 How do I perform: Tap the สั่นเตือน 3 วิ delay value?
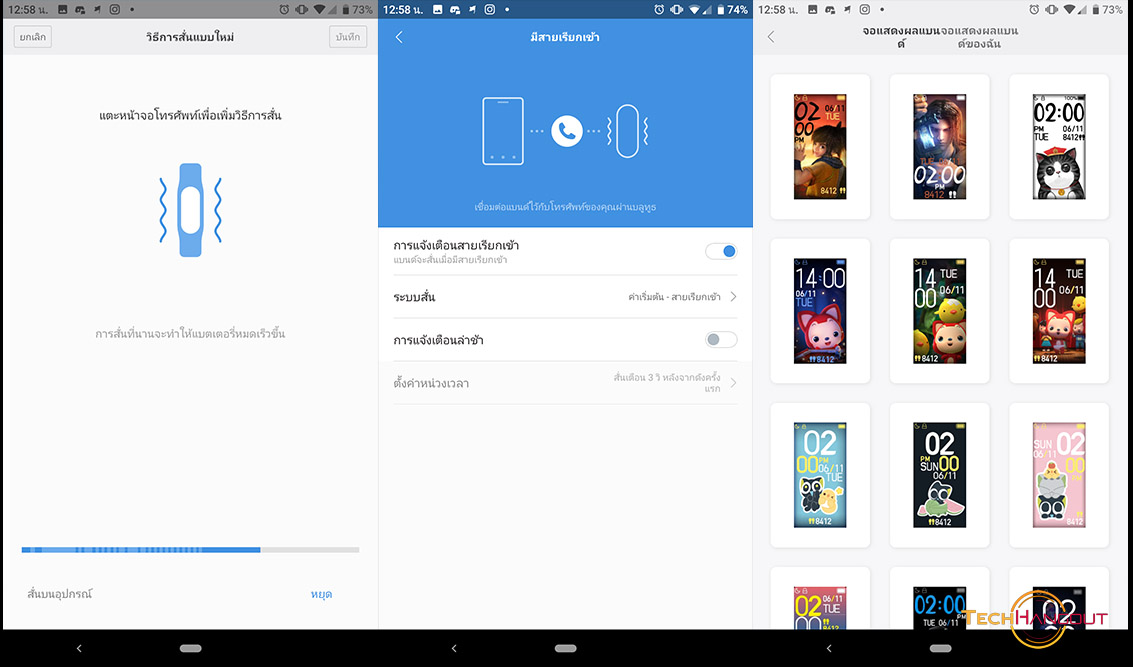[x=667, y=382]
